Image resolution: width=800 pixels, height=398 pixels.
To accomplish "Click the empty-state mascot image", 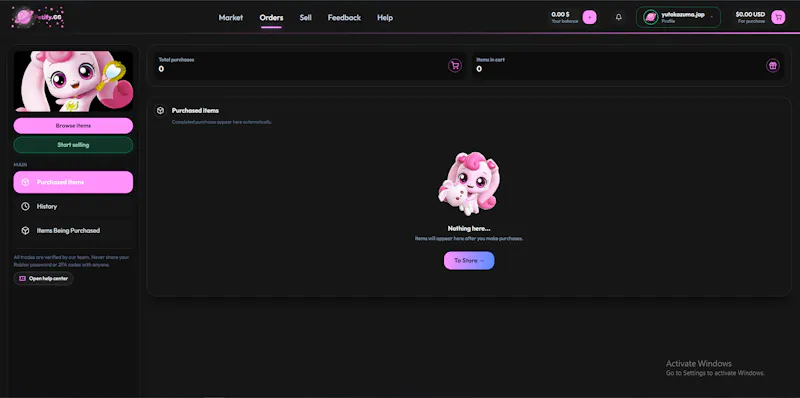I will (469, 184).
